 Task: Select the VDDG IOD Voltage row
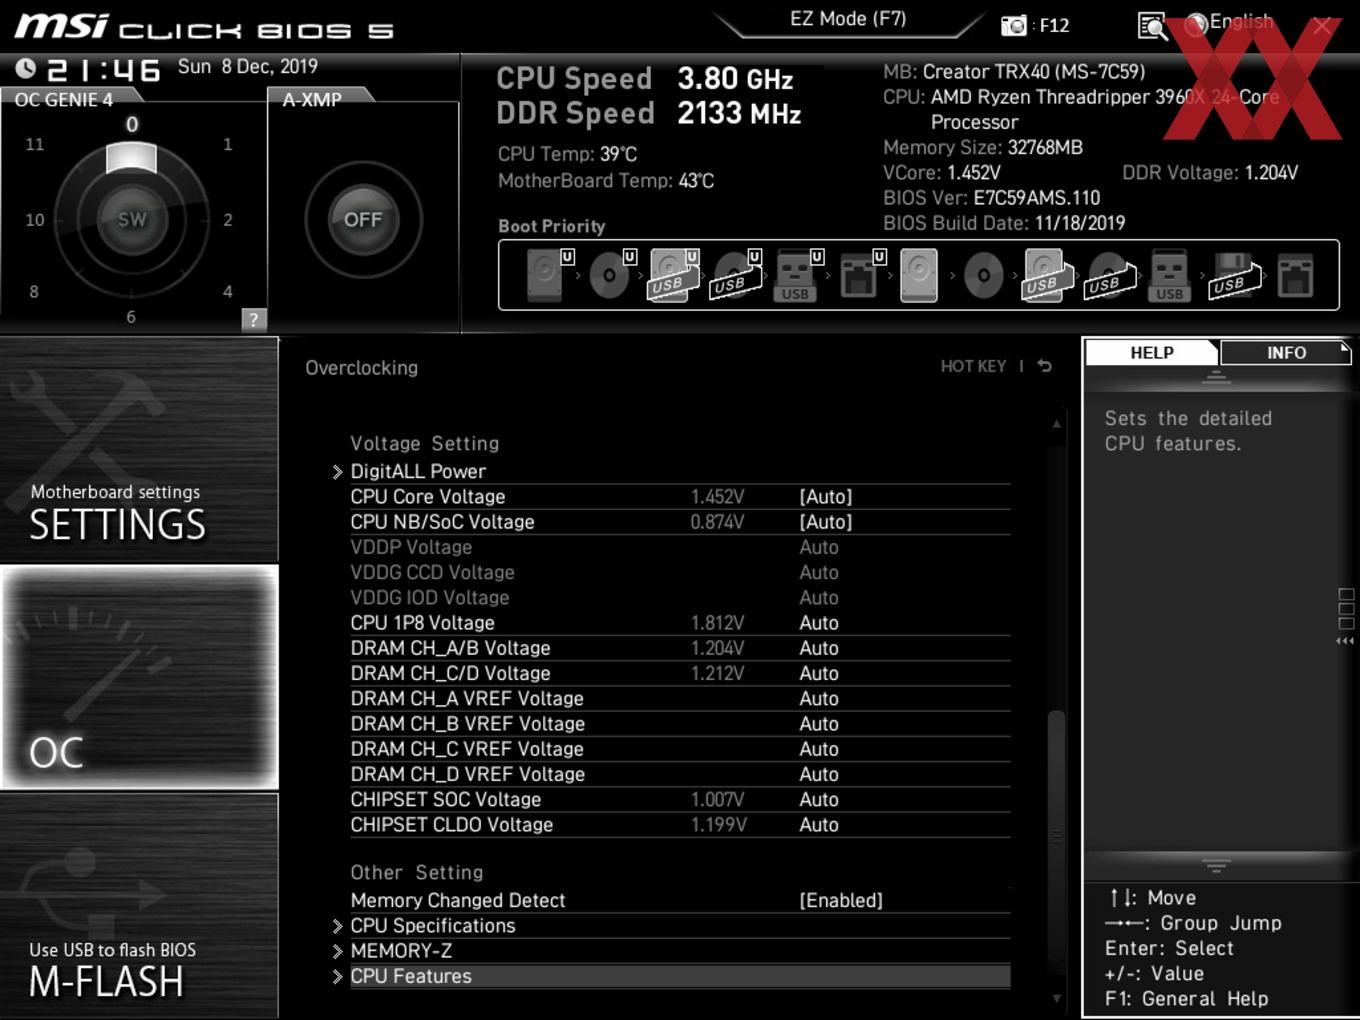click(680, 597)
